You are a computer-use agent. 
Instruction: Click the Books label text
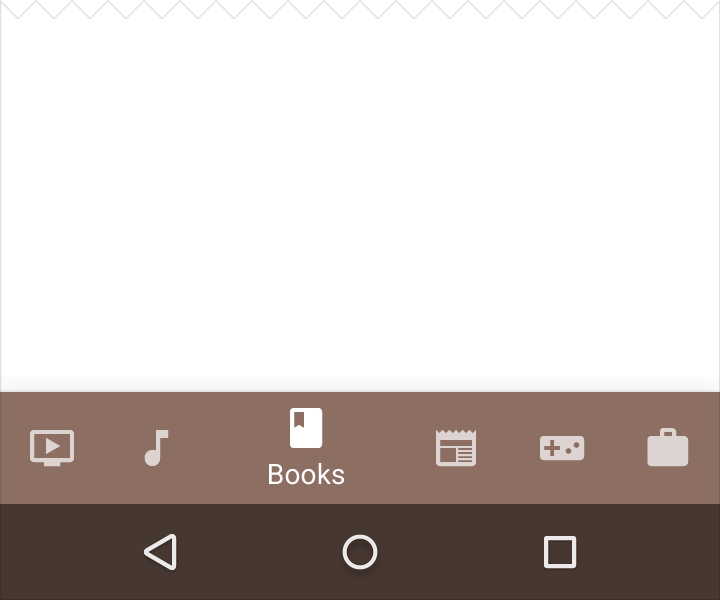click(x=306, y=474)
